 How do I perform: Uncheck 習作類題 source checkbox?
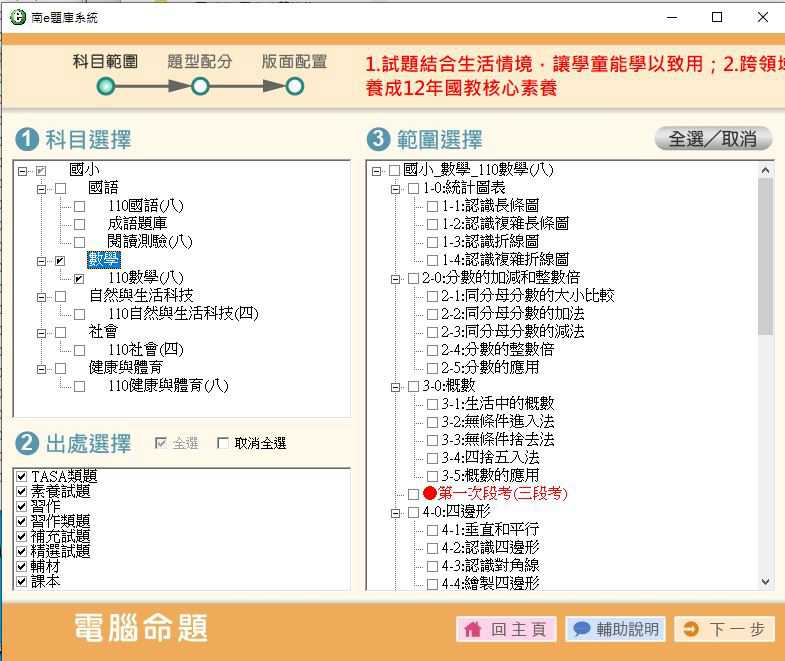tap(22, 521)
